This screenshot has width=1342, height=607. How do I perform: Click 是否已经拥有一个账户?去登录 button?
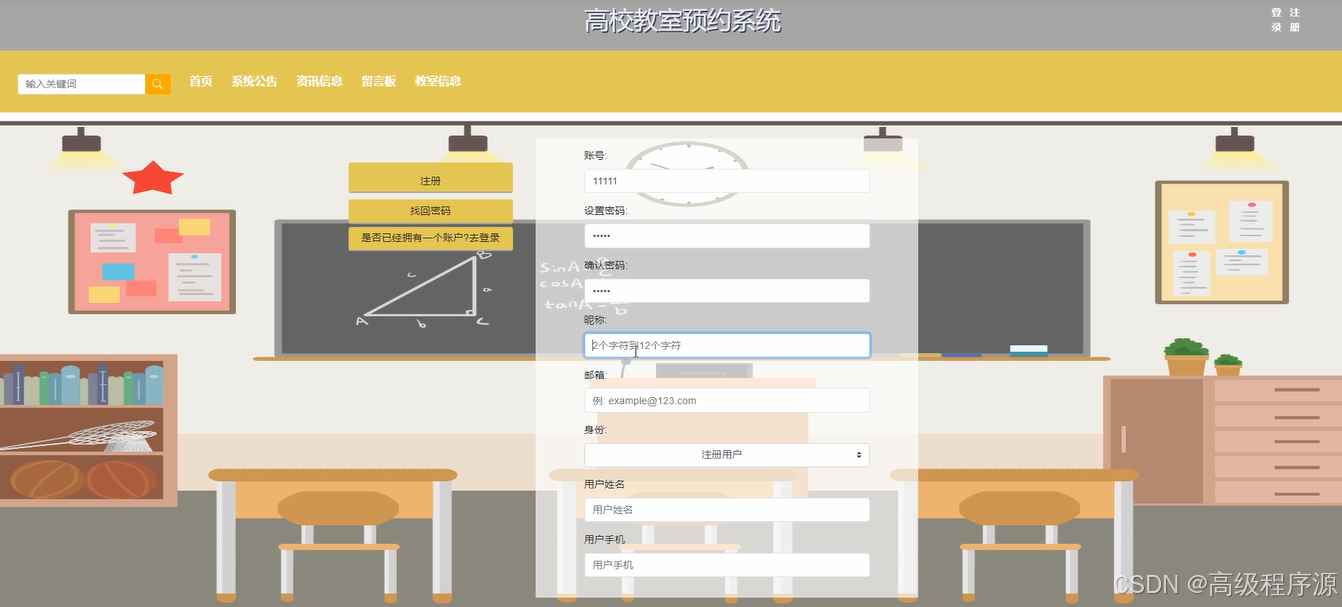tap(430, 238)
